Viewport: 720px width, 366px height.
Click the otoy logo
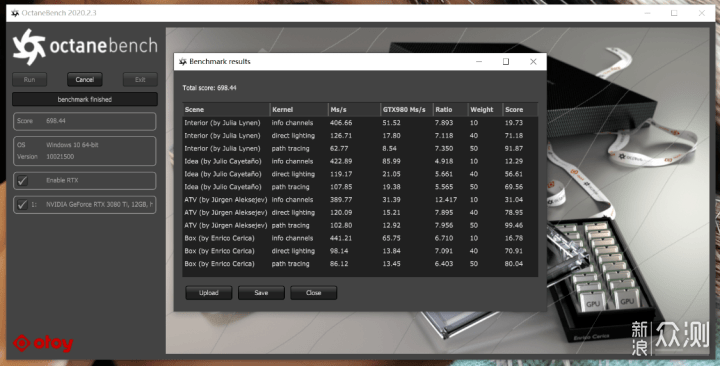click(x=43, y=343)
